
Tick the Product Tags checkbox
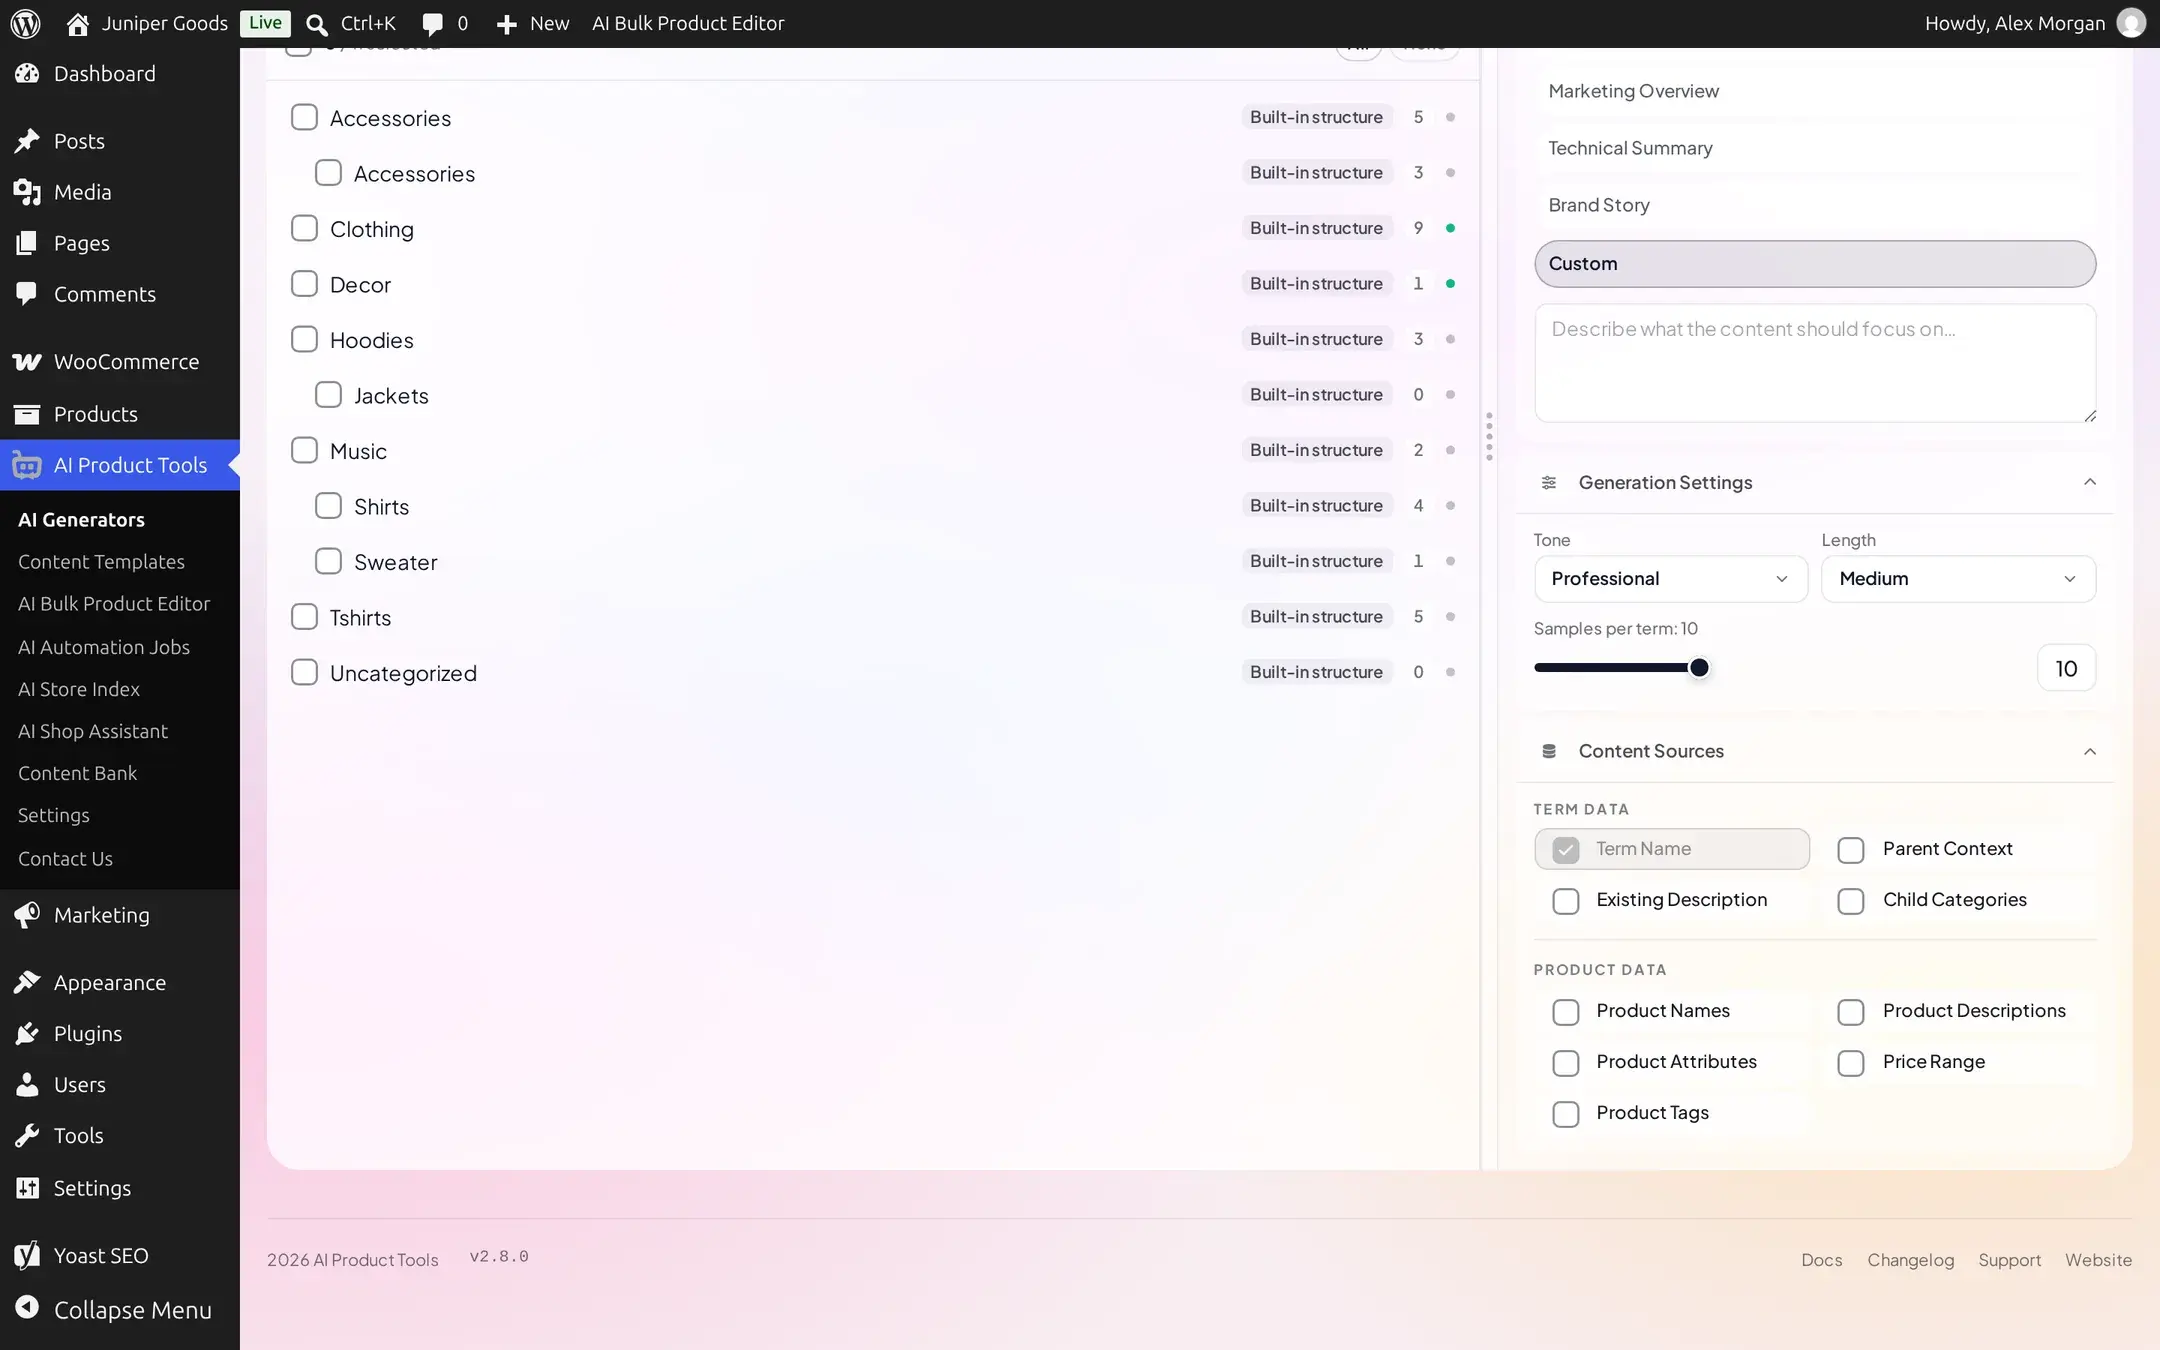click(1566, 1114)
